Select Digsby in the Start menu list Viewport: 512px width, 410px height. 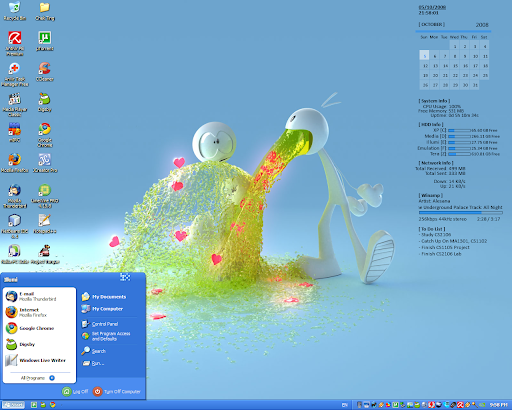(x=39, y=344)
